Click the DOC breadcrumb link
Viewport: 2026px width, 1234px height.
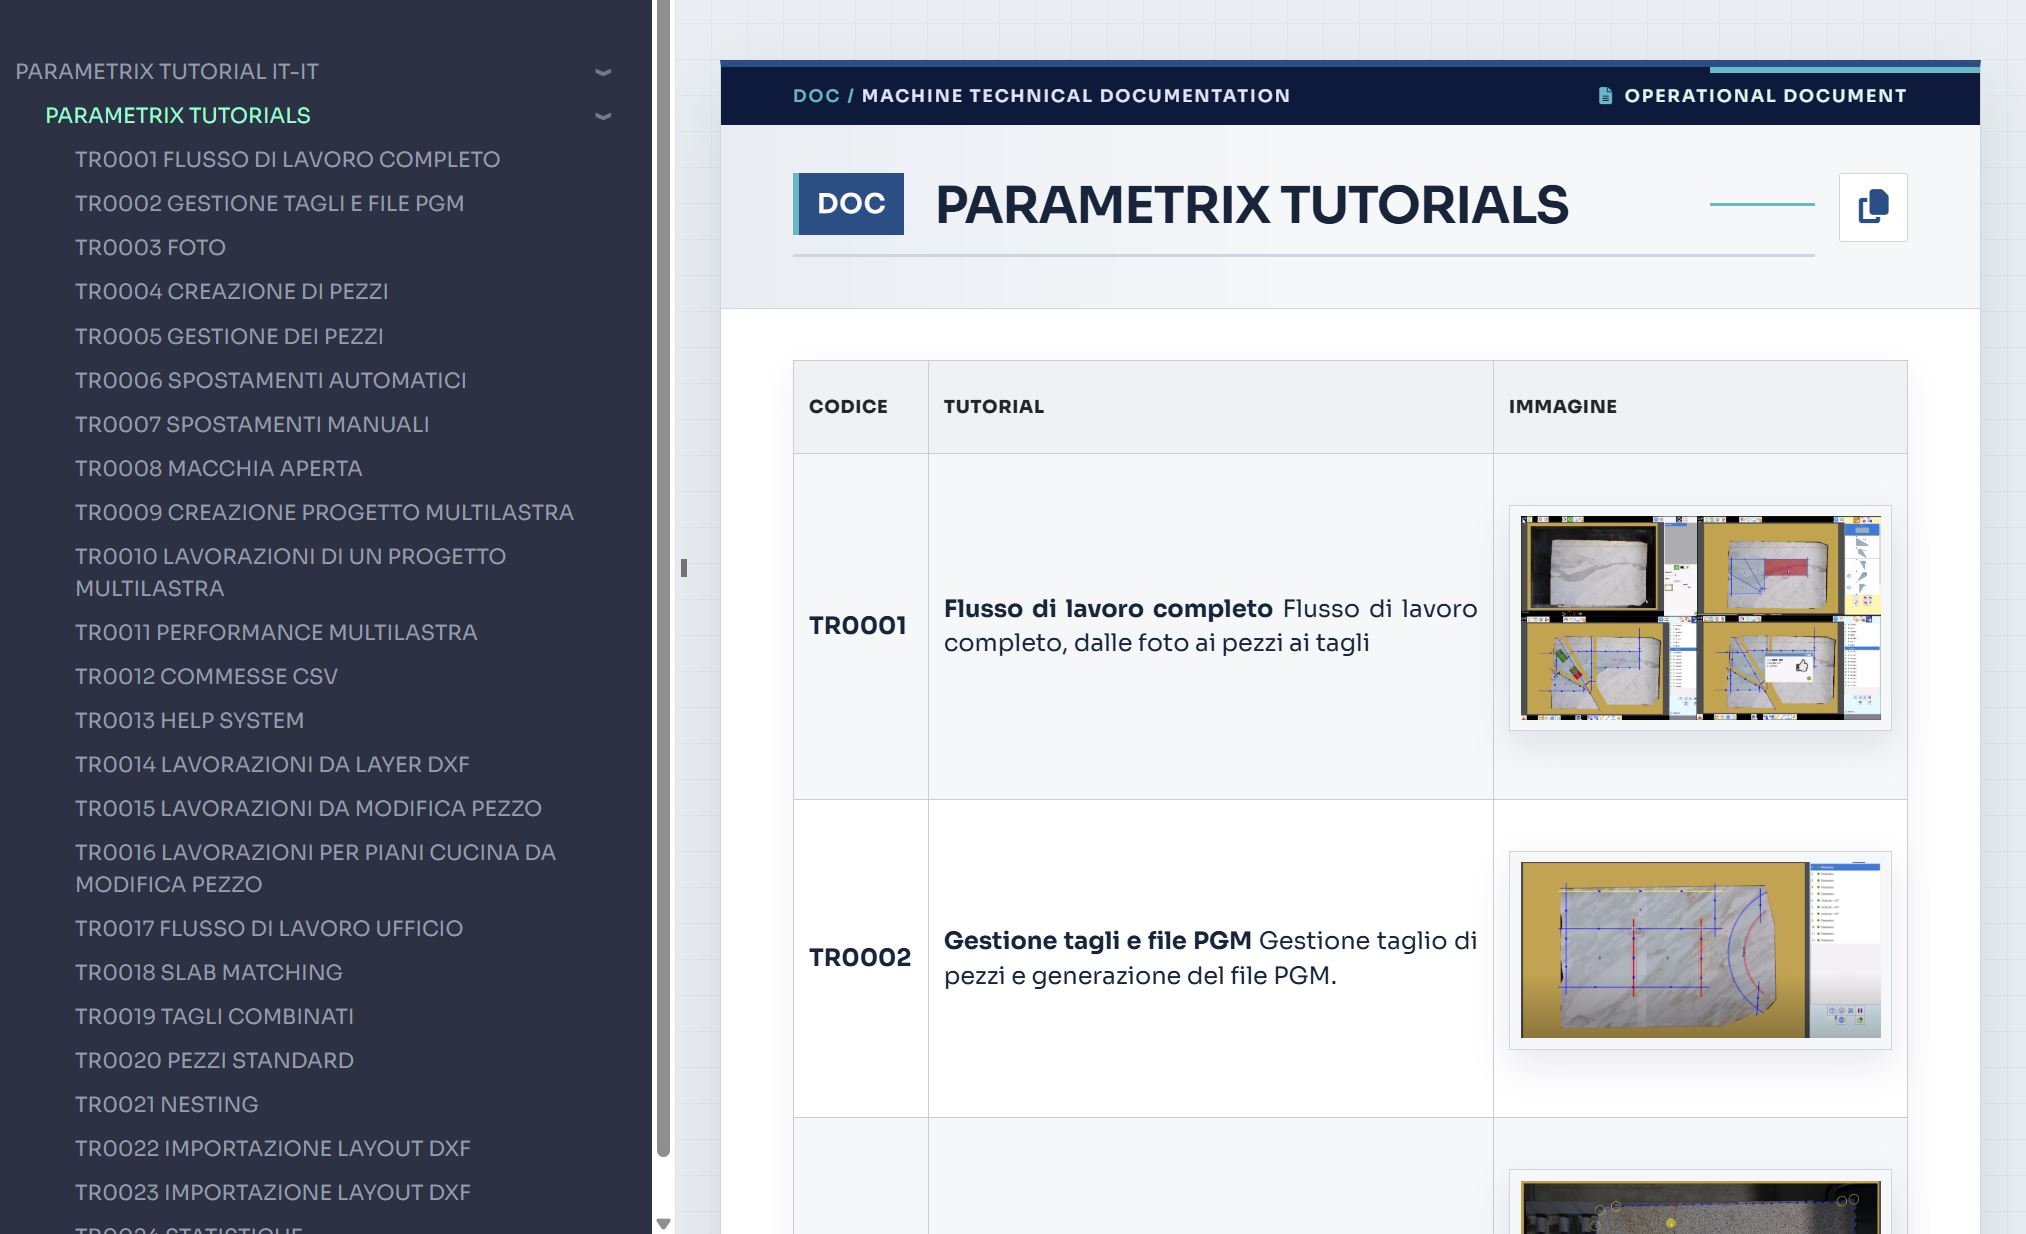[x=816, y=96]
